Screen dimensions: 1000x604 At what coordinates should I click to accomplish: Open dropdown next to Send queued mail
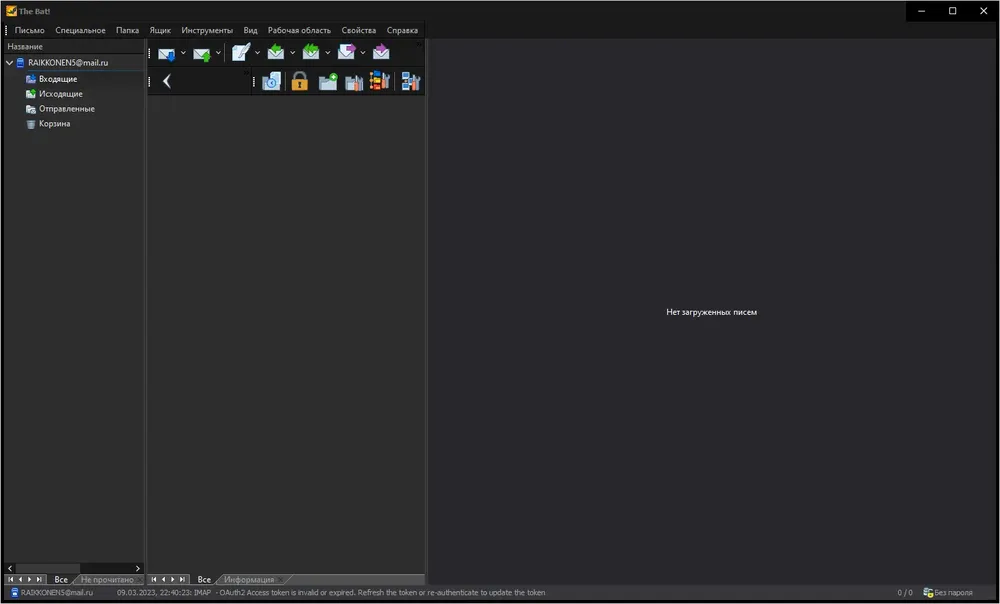click(x=218, y=53)
